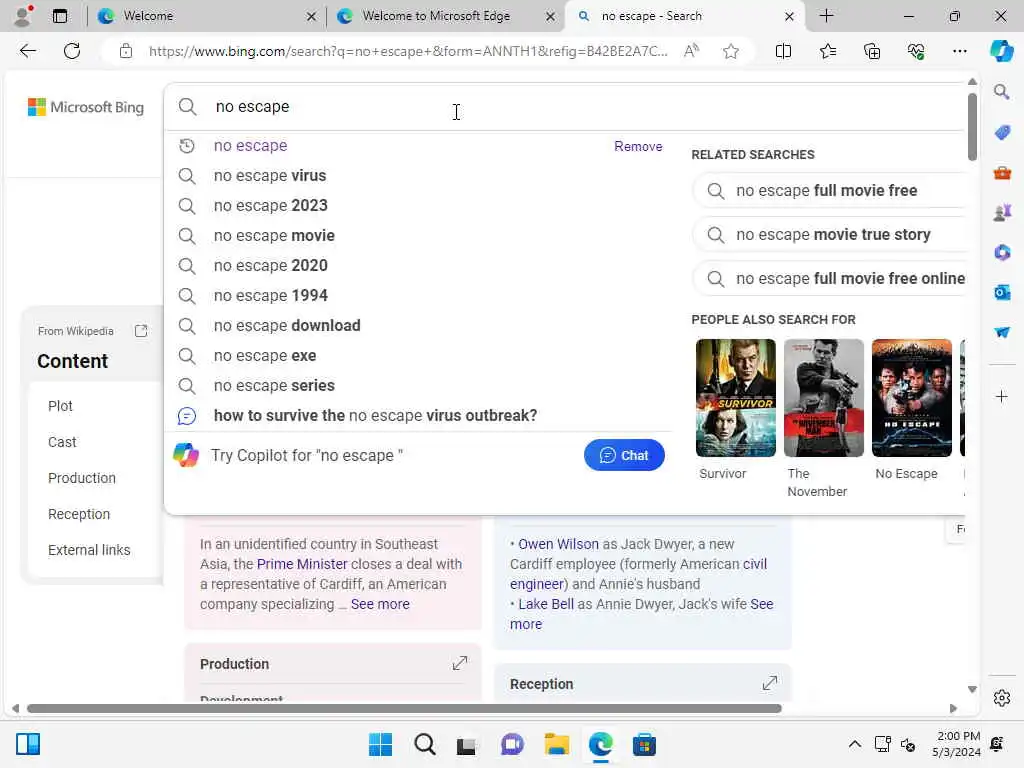Viewport: 1024px width, 768px height.
Task: Jump to Cast in Content list
Action: tap(62, 442)
